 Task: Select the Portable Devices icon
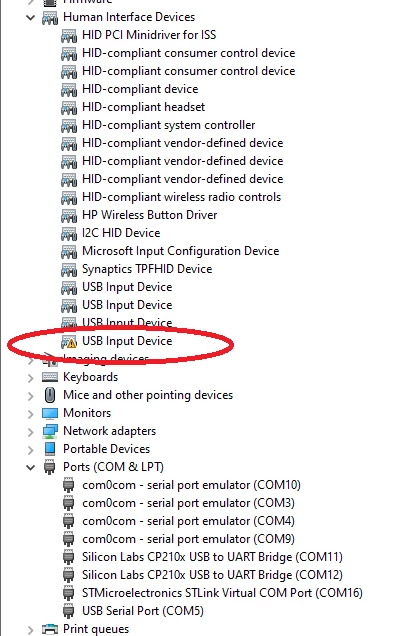click(x=50, y=449)
